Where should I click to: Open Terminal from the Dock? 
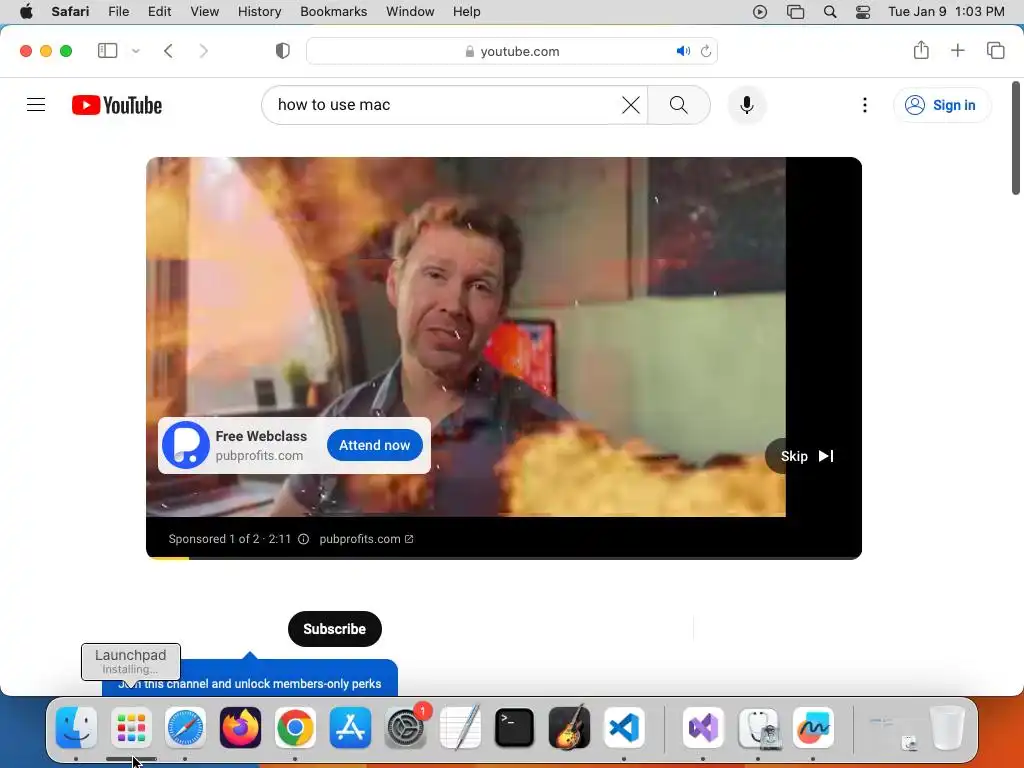pyautogui.click(x=515, y=728)
